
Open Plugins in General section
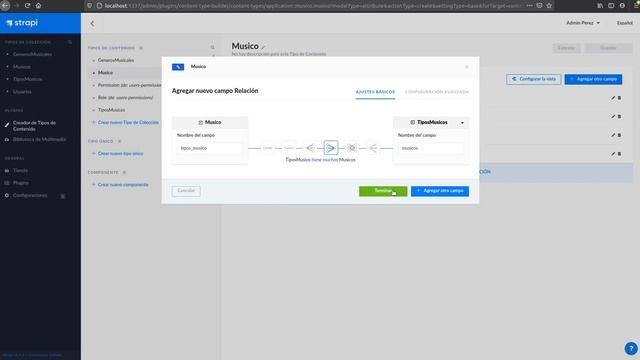click(x=21, y=183)
